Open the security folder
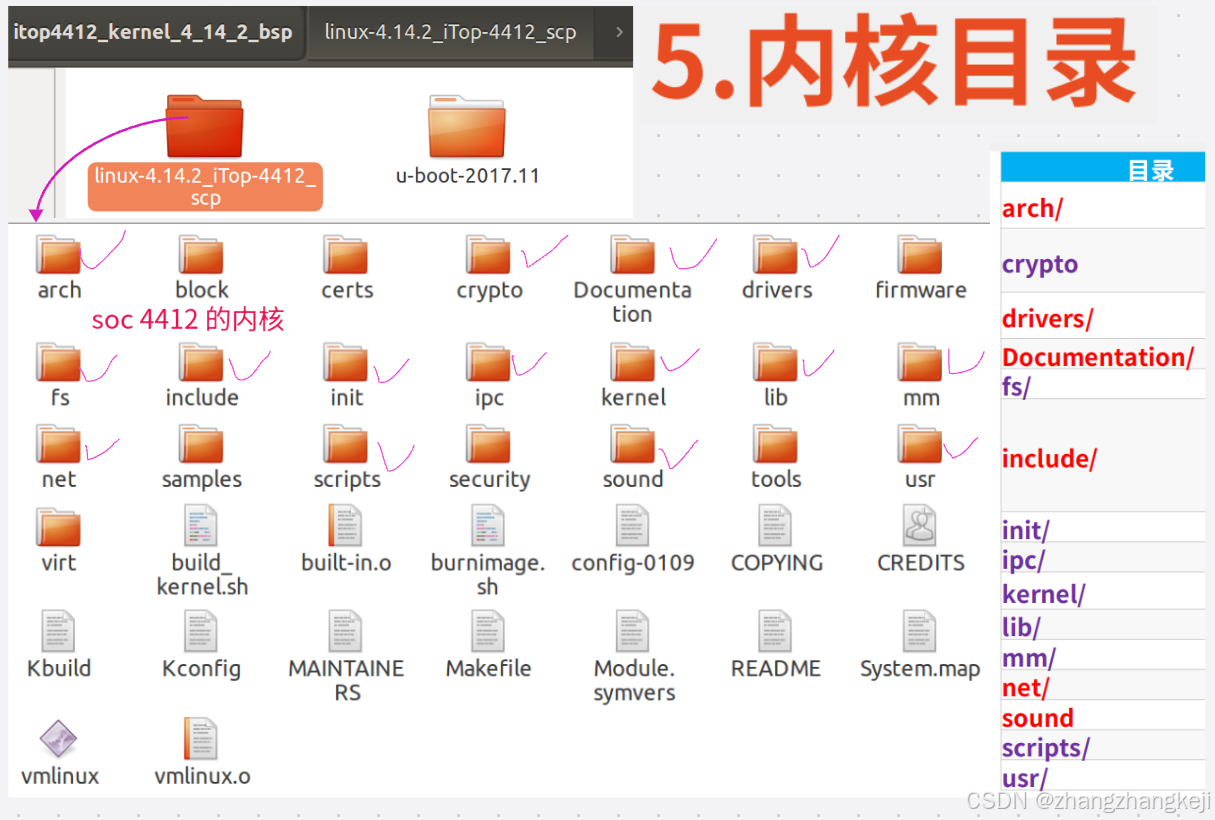Screen dimensions: 1215x820 pos(489,444)
